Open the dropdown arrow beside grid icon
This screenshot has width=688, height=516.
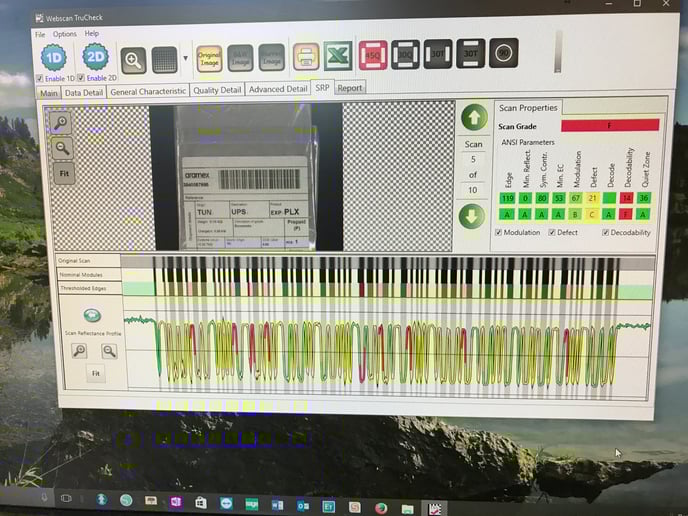point(185,59)
